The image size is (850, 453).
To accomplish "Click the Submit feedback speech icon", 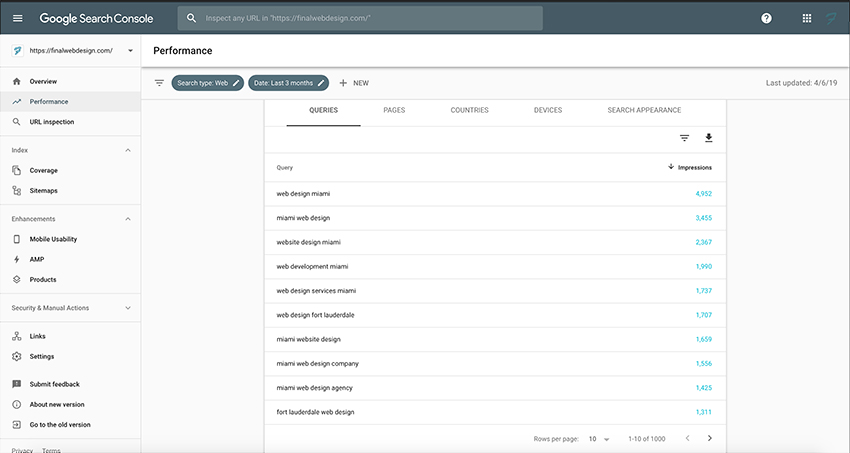I will pos(17,384).
